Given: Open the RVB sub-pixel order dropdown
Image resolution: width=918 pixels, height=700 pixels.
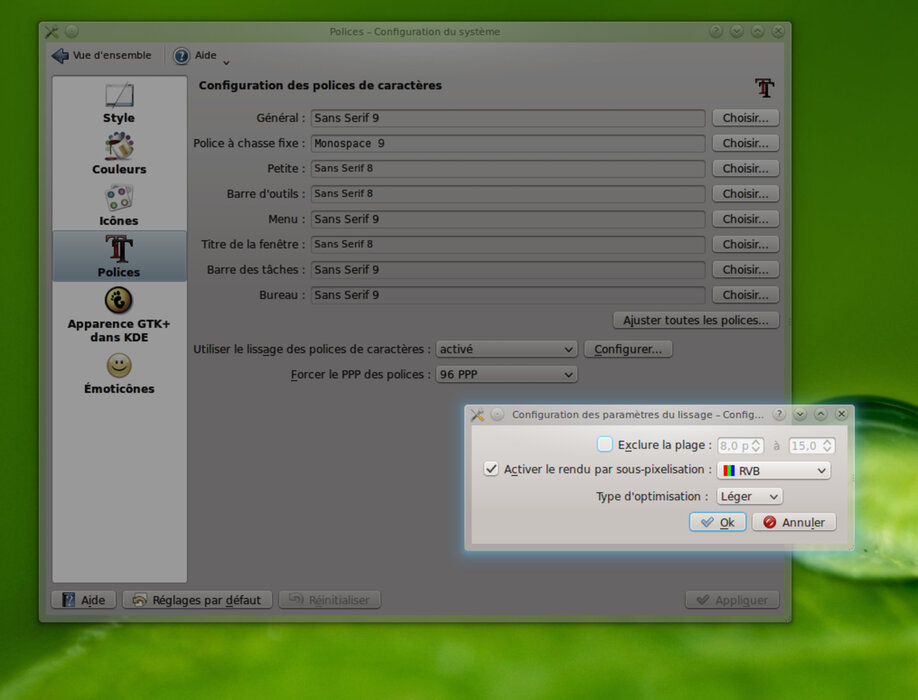Looking at the screenshot, I should 773,470.
